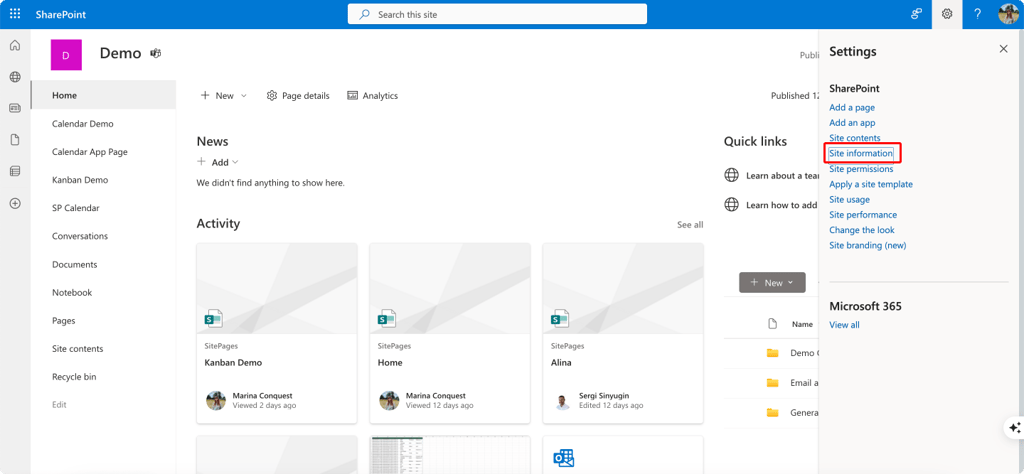Screen dimensions: 1024x474
Task: Open Site usage in Settings
Action: click(x=850, y=199)
